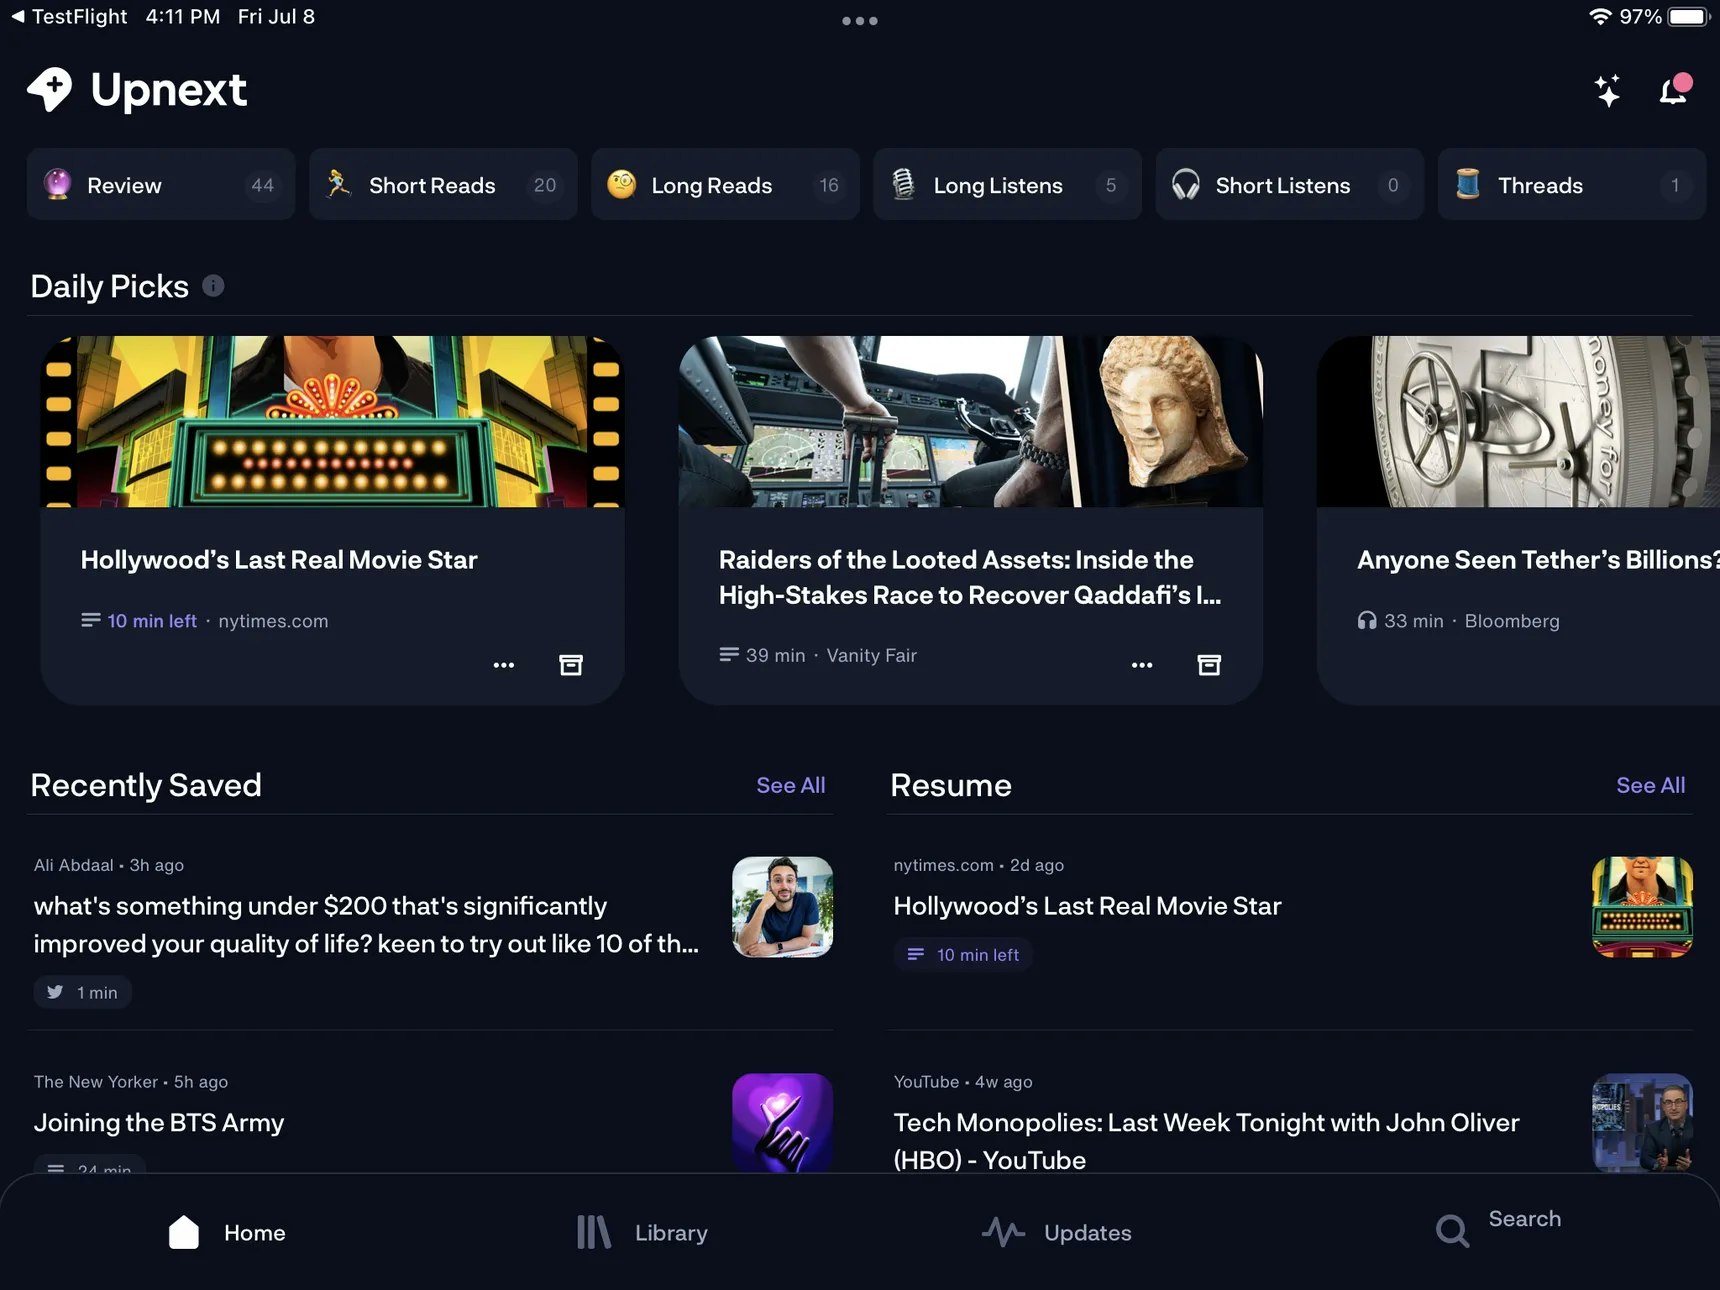Open Joining the BTS Army article

159,1122
